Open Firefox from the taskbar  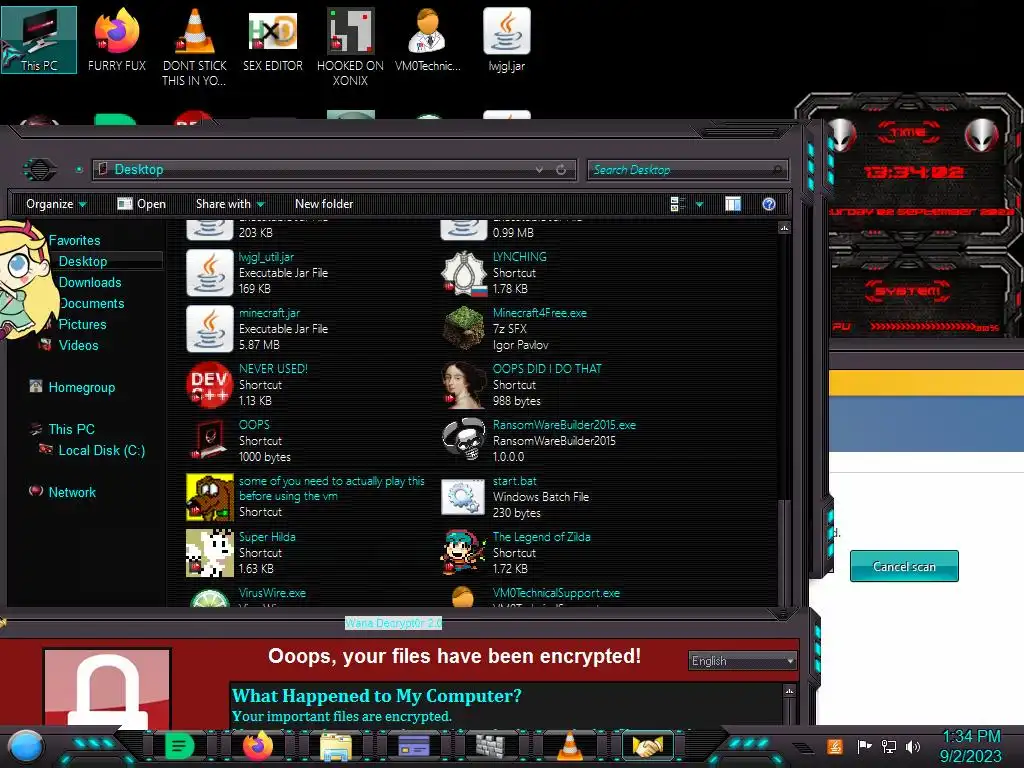pyautogui.click(x=258, y=746)
